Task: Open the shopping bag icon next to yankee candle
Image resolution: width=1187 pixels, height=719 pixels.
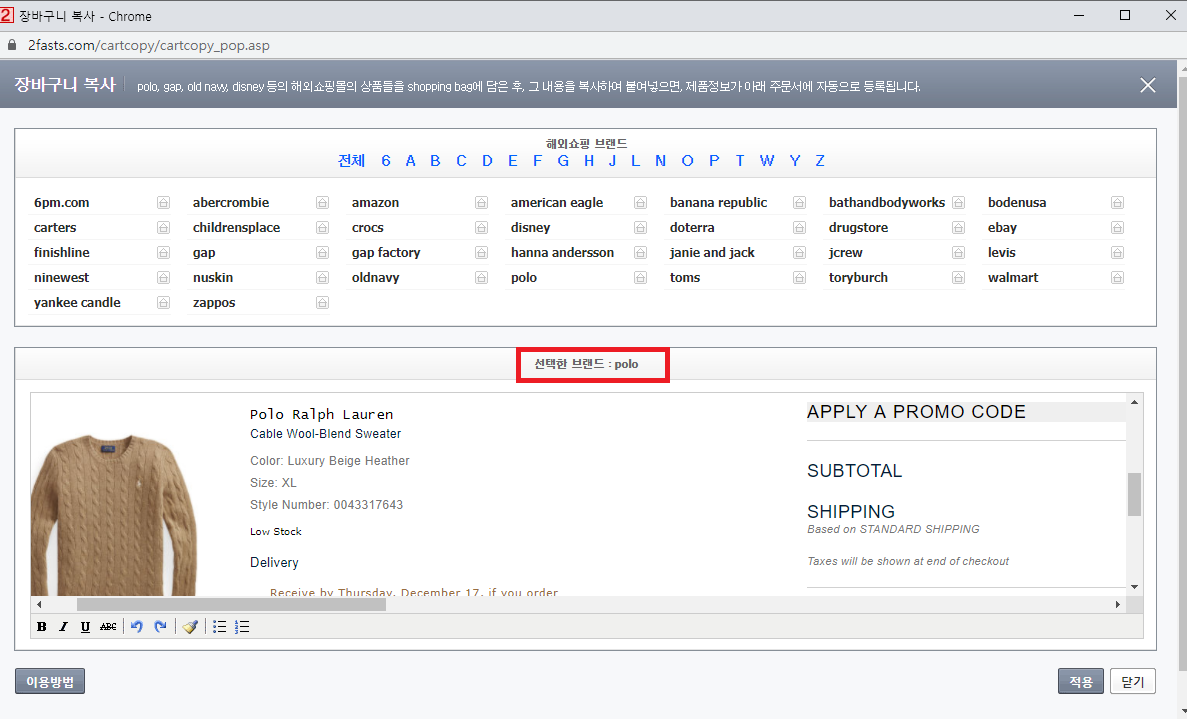Action: coord(164,303)
